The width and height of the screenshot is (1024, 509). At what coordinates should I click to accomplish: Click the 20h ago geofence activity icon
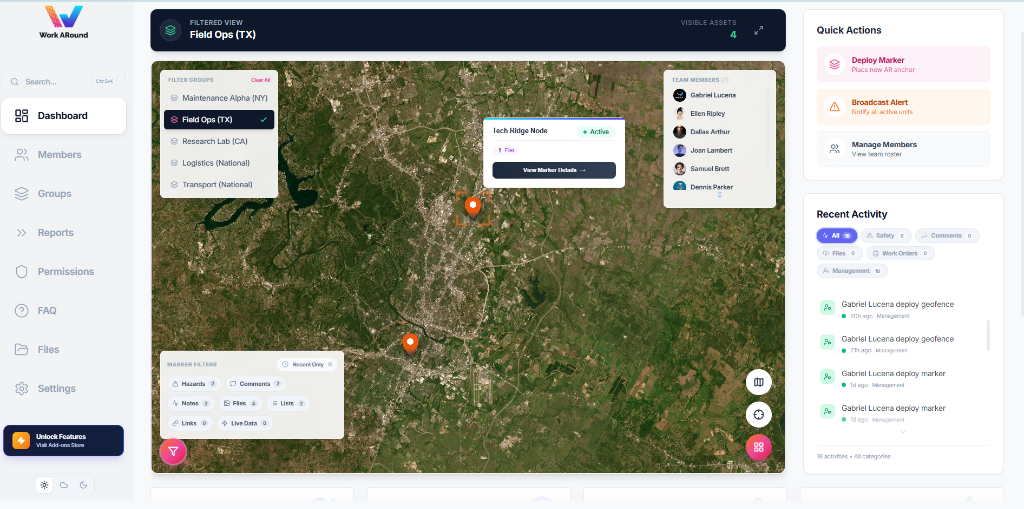(x=827, y=307)
